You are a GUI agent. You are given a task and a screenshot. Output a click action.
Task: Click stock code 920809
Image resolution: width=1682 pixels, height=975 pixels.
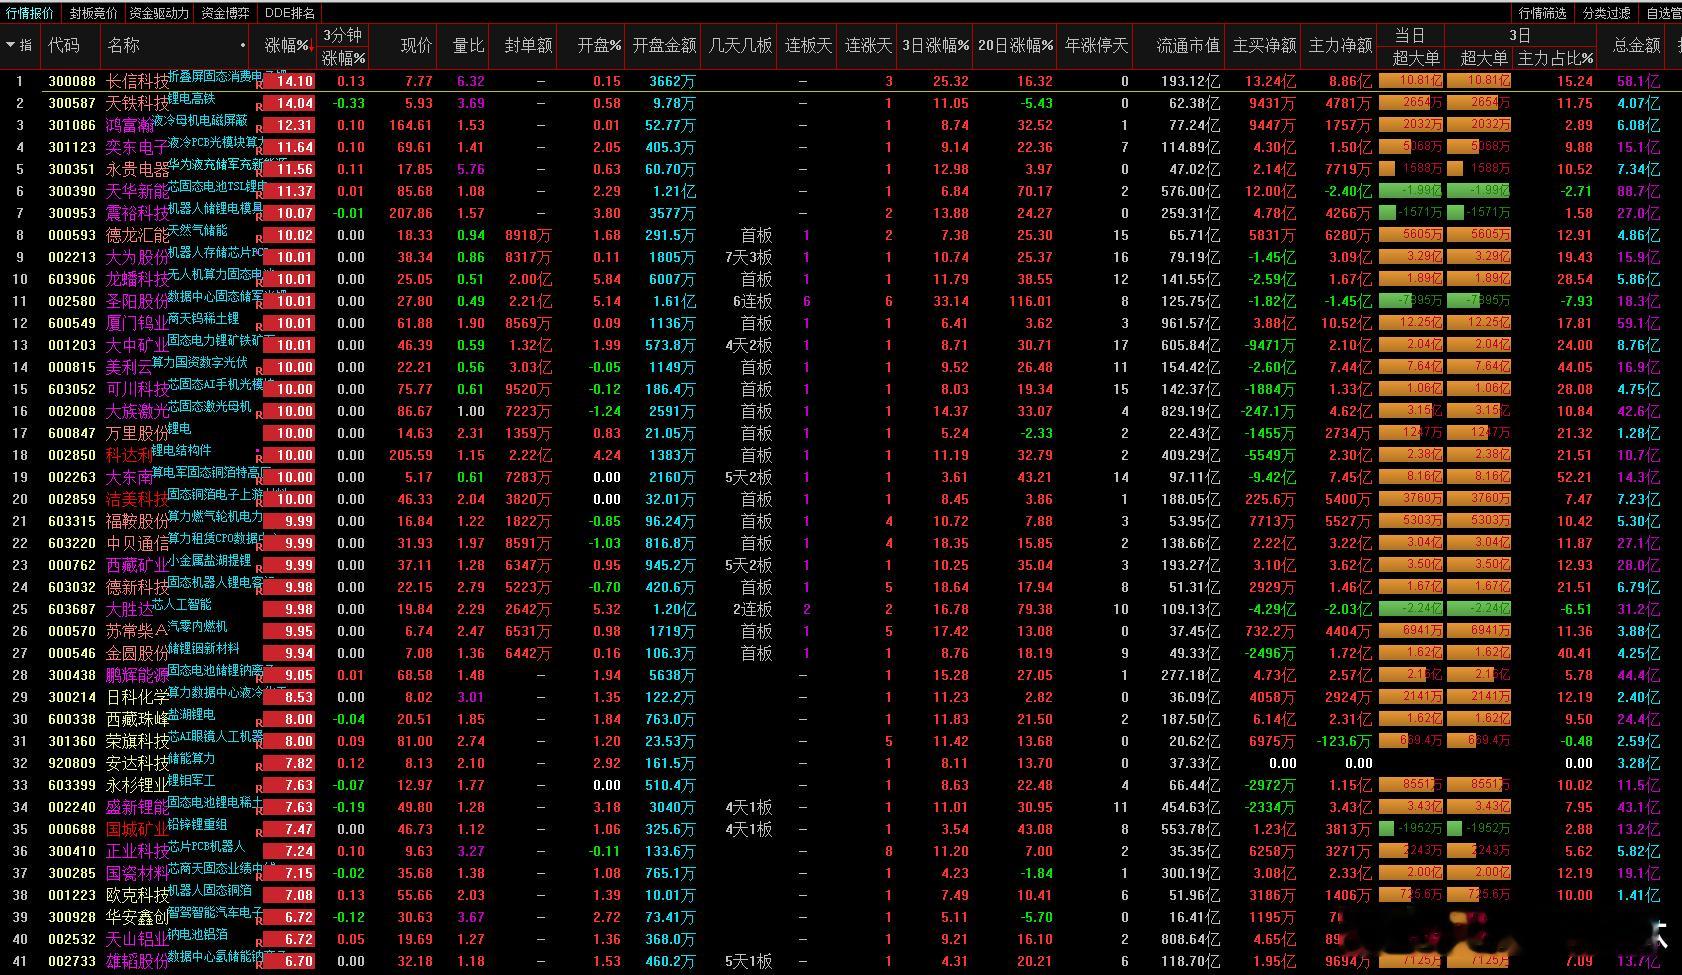72,763
